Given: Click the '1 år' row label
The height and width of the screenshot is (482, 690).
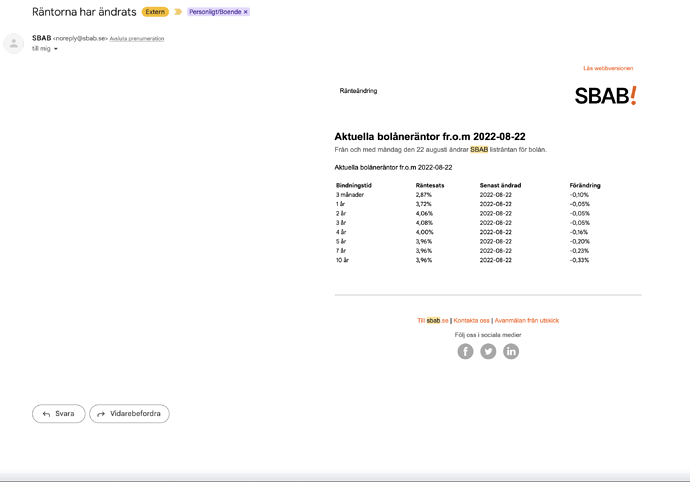Looking at the screenshot, I should (x=341, y=204).
